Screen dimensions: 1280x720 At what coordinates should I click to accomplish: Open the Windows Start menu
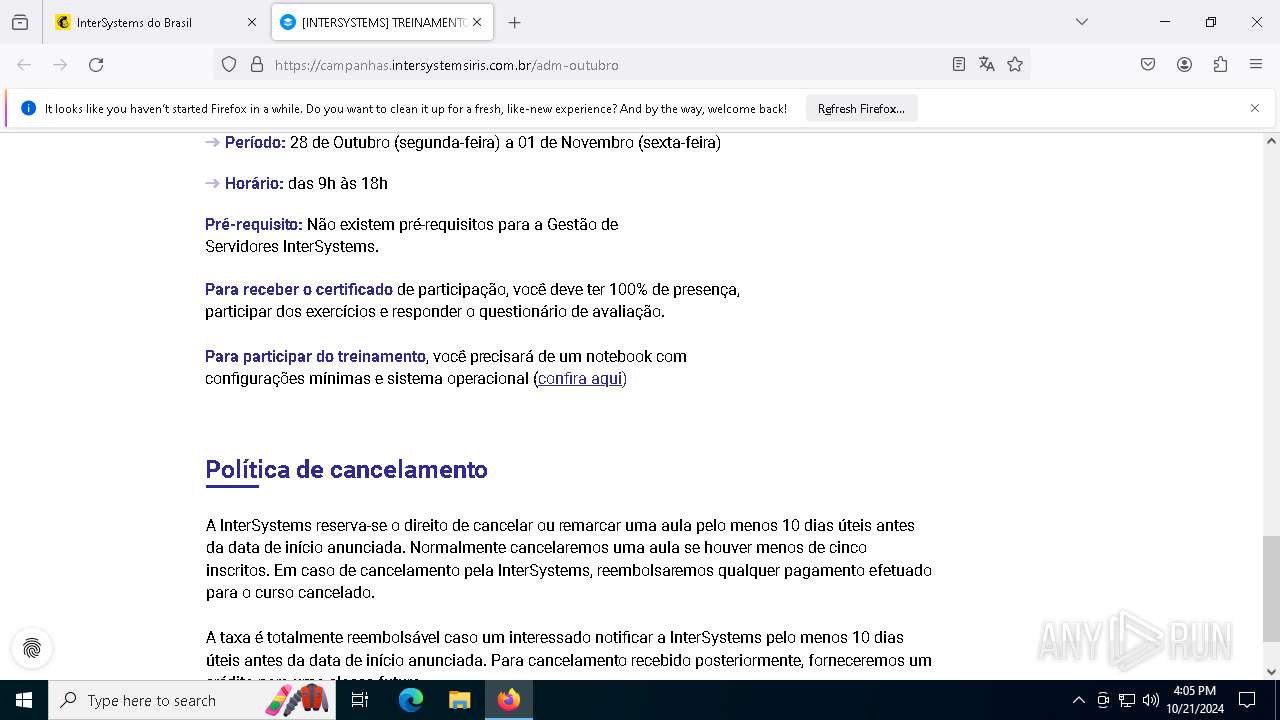24,700
